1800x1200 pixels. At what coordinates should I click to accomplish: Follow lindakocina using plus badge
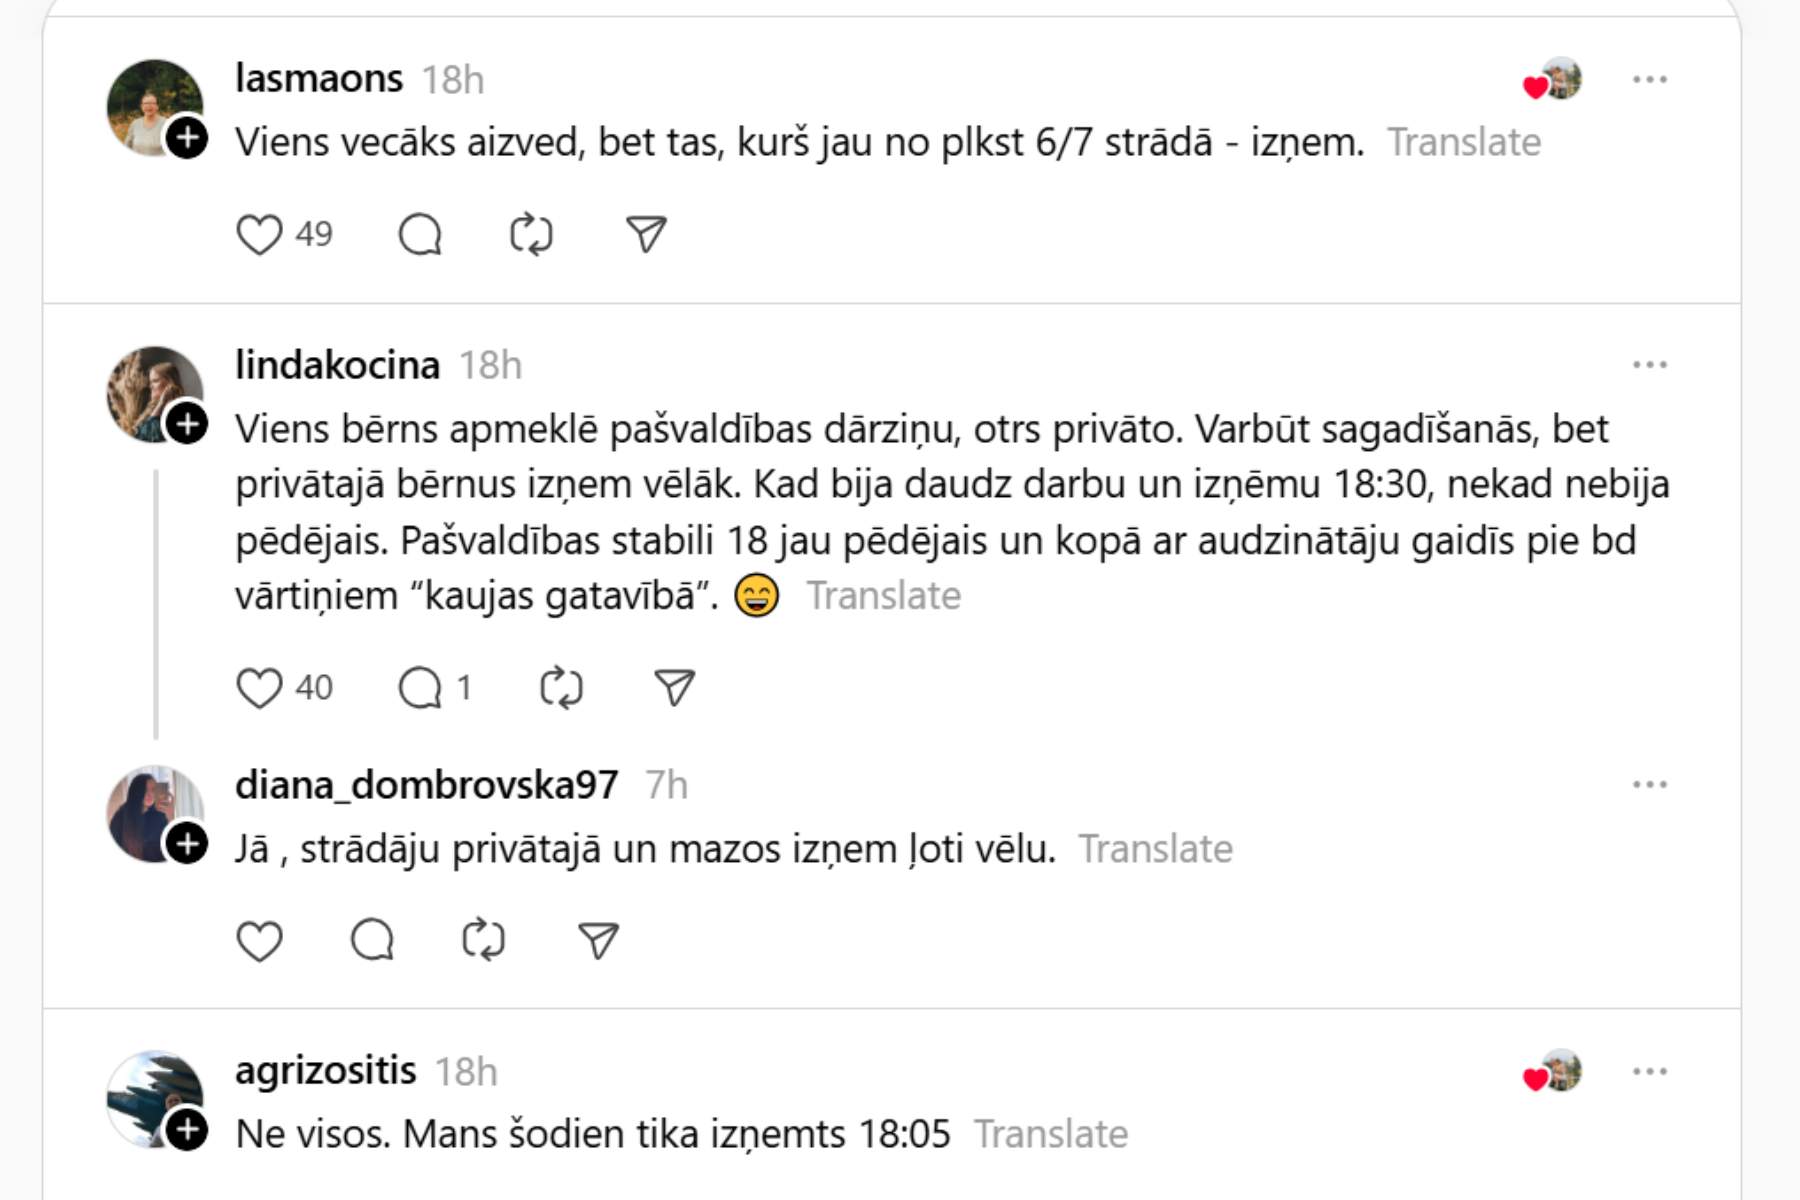187,424
